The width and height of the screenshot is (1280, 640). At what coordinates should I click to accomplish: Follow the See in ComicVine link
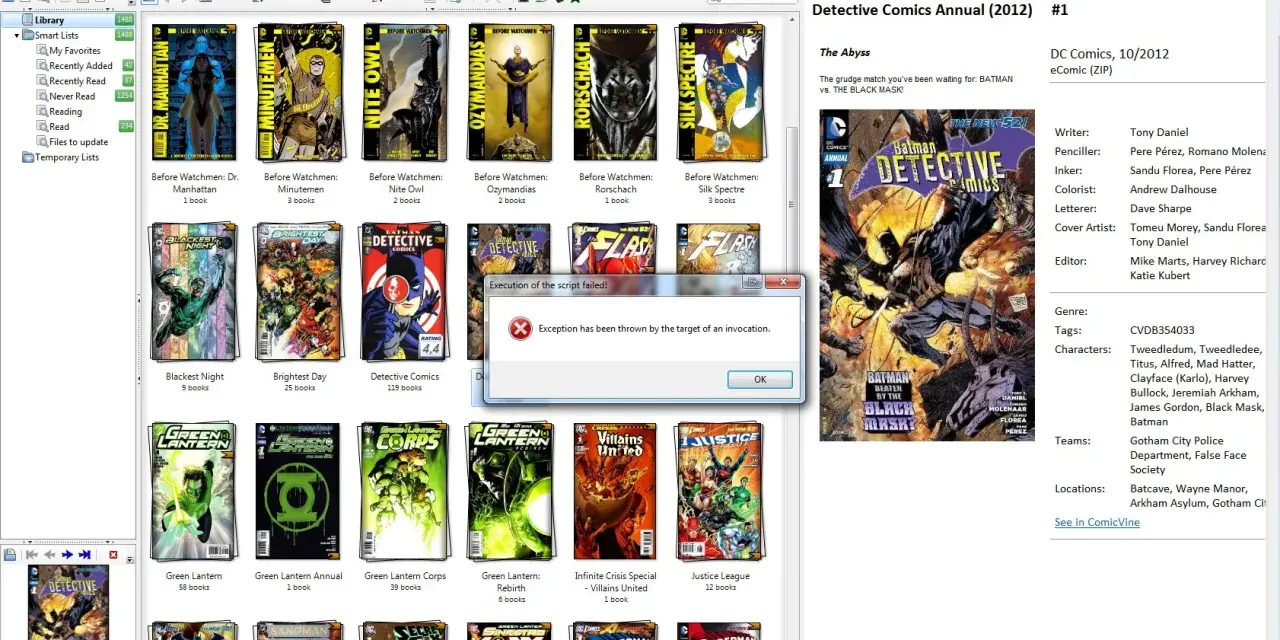point(1097,522)
